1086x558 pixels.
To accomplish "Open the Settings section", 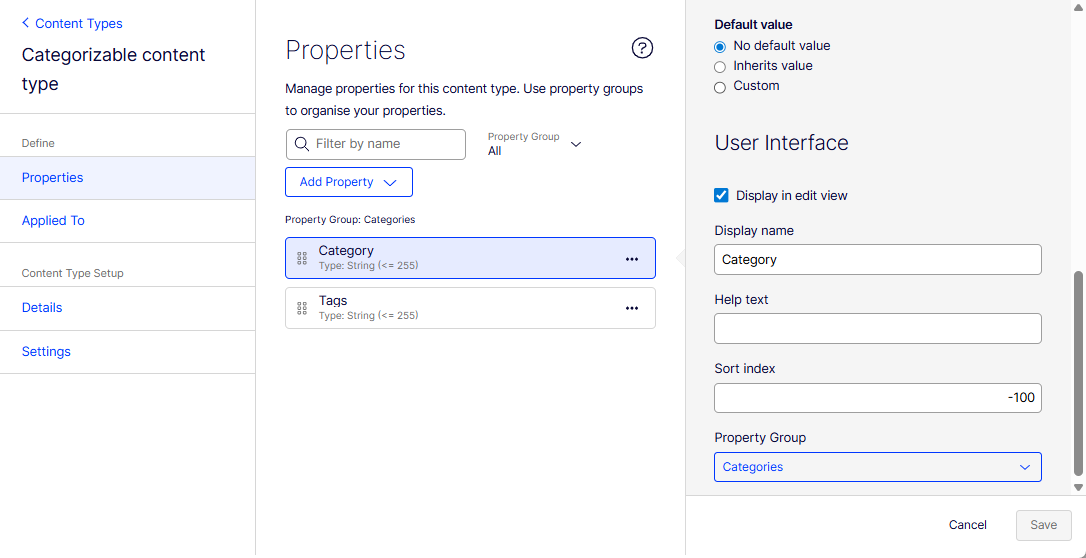I will coord(46,352).
